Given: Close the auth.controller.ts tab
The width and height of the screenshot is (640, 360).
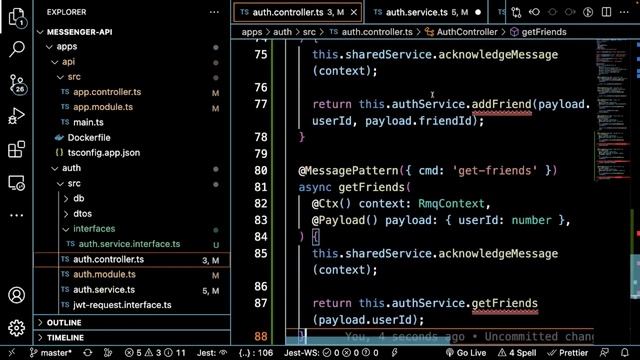Looking at the screenshot, I should 354,12.
